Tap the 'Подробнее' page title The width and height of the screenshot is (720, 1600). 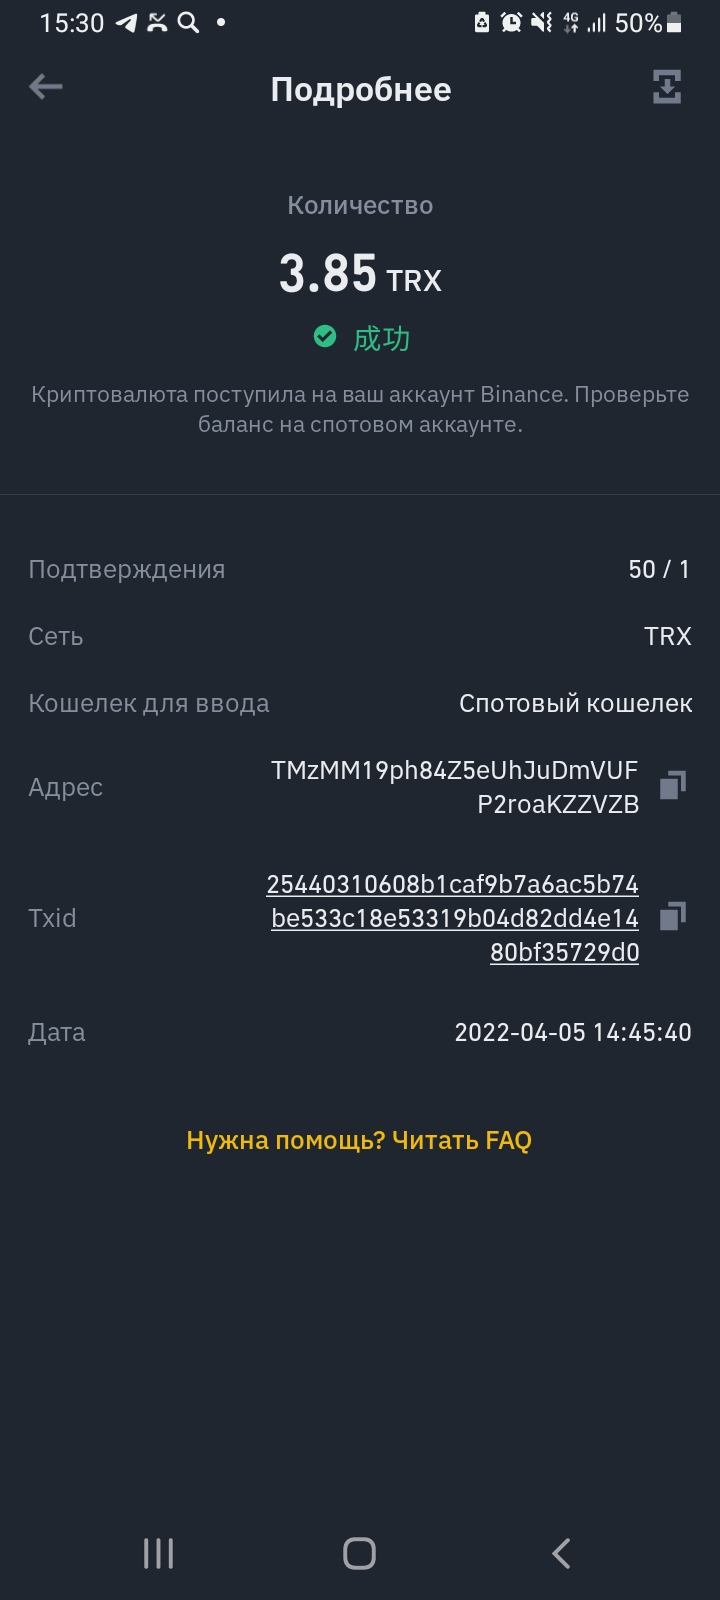pyautogui.click(x=361, y=90)
